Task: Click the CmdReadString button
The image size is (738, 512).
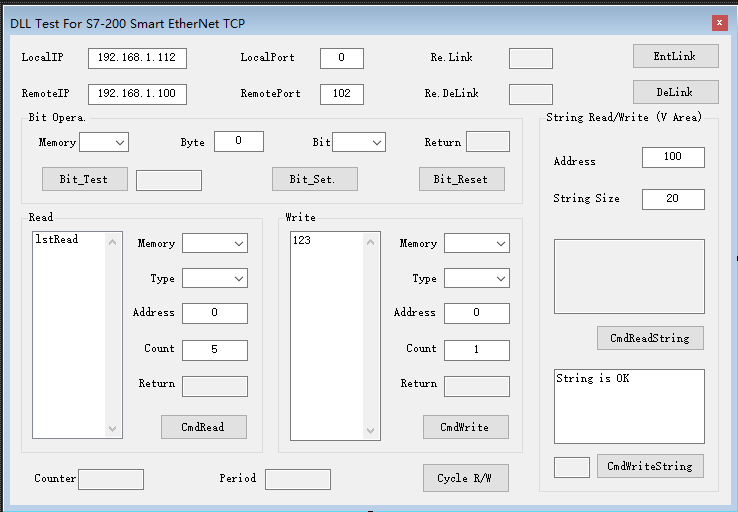Action: coord(650,338)
